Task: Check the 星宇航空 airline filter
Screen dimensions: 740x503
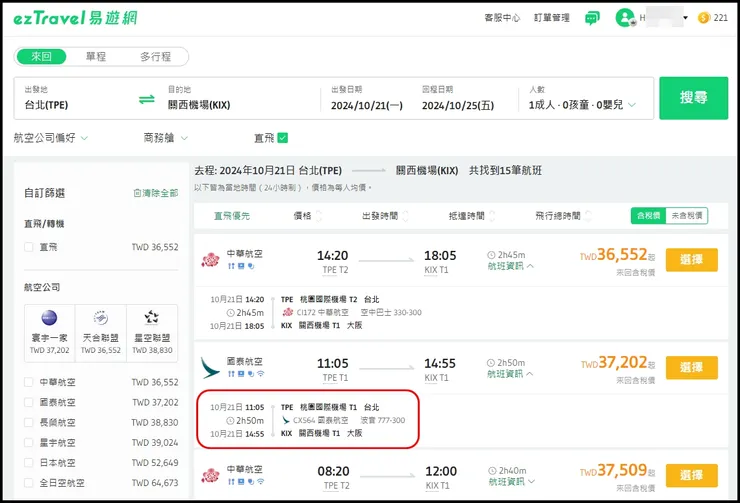Action: point(29,443)
